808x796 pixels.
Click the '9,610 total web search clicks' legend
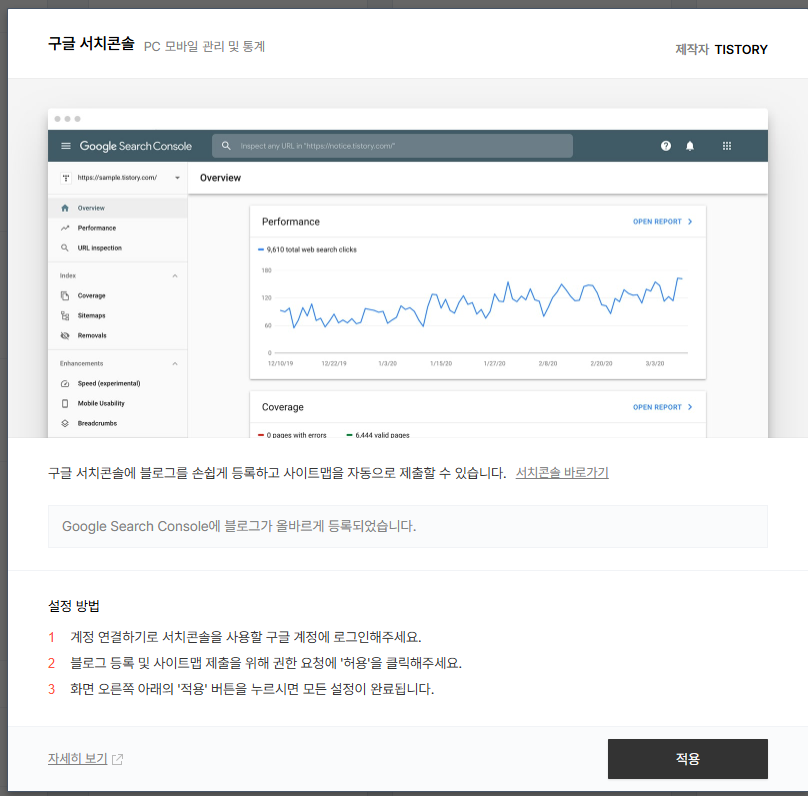308,249
